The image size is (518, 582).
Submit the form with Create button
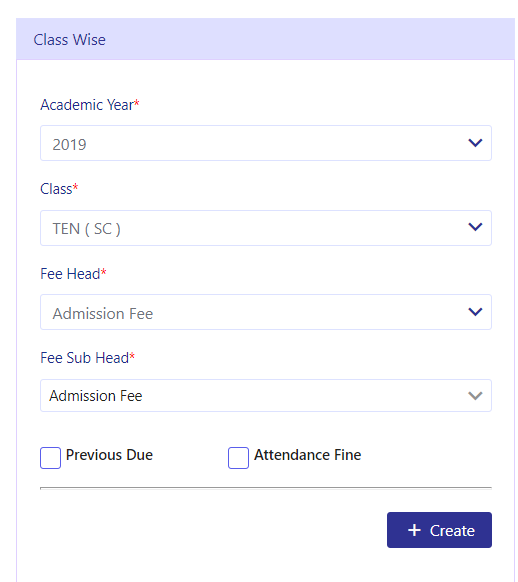(439, 530)
